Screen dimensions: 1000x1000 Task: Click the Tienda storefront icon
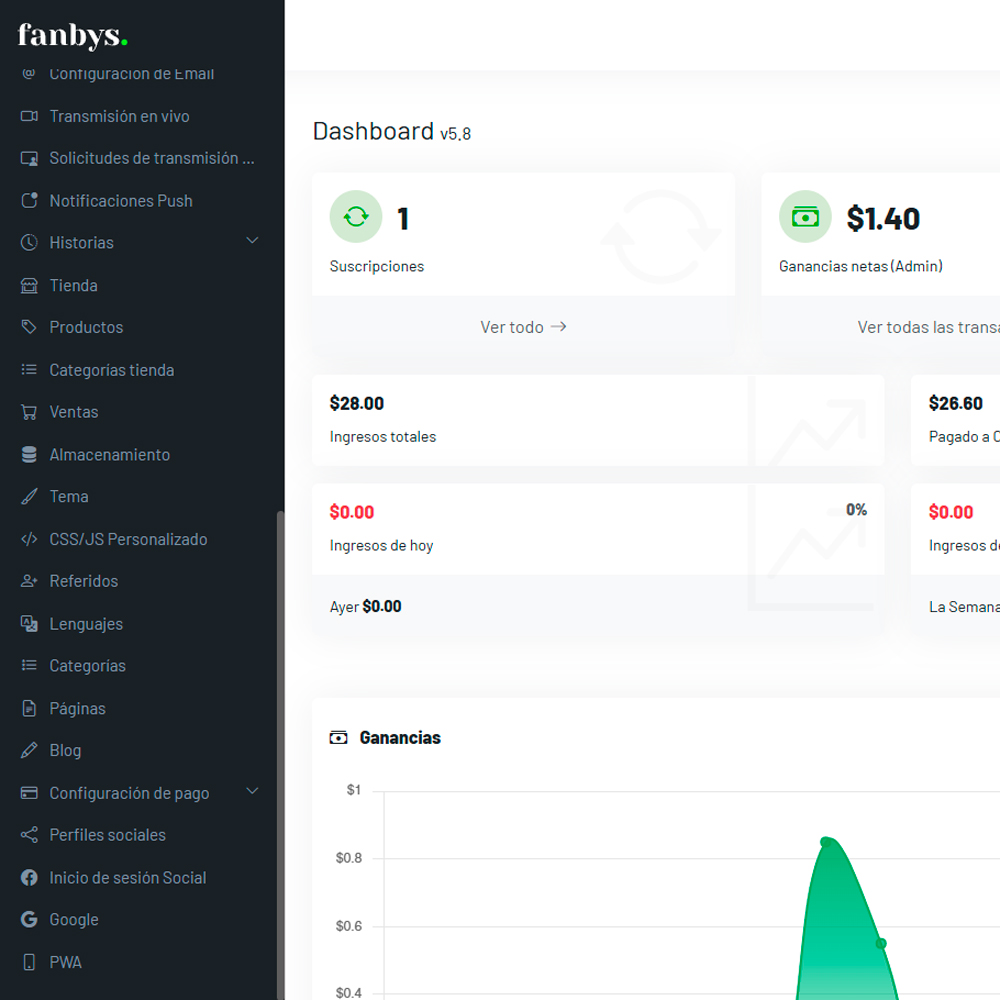[29, 286]
